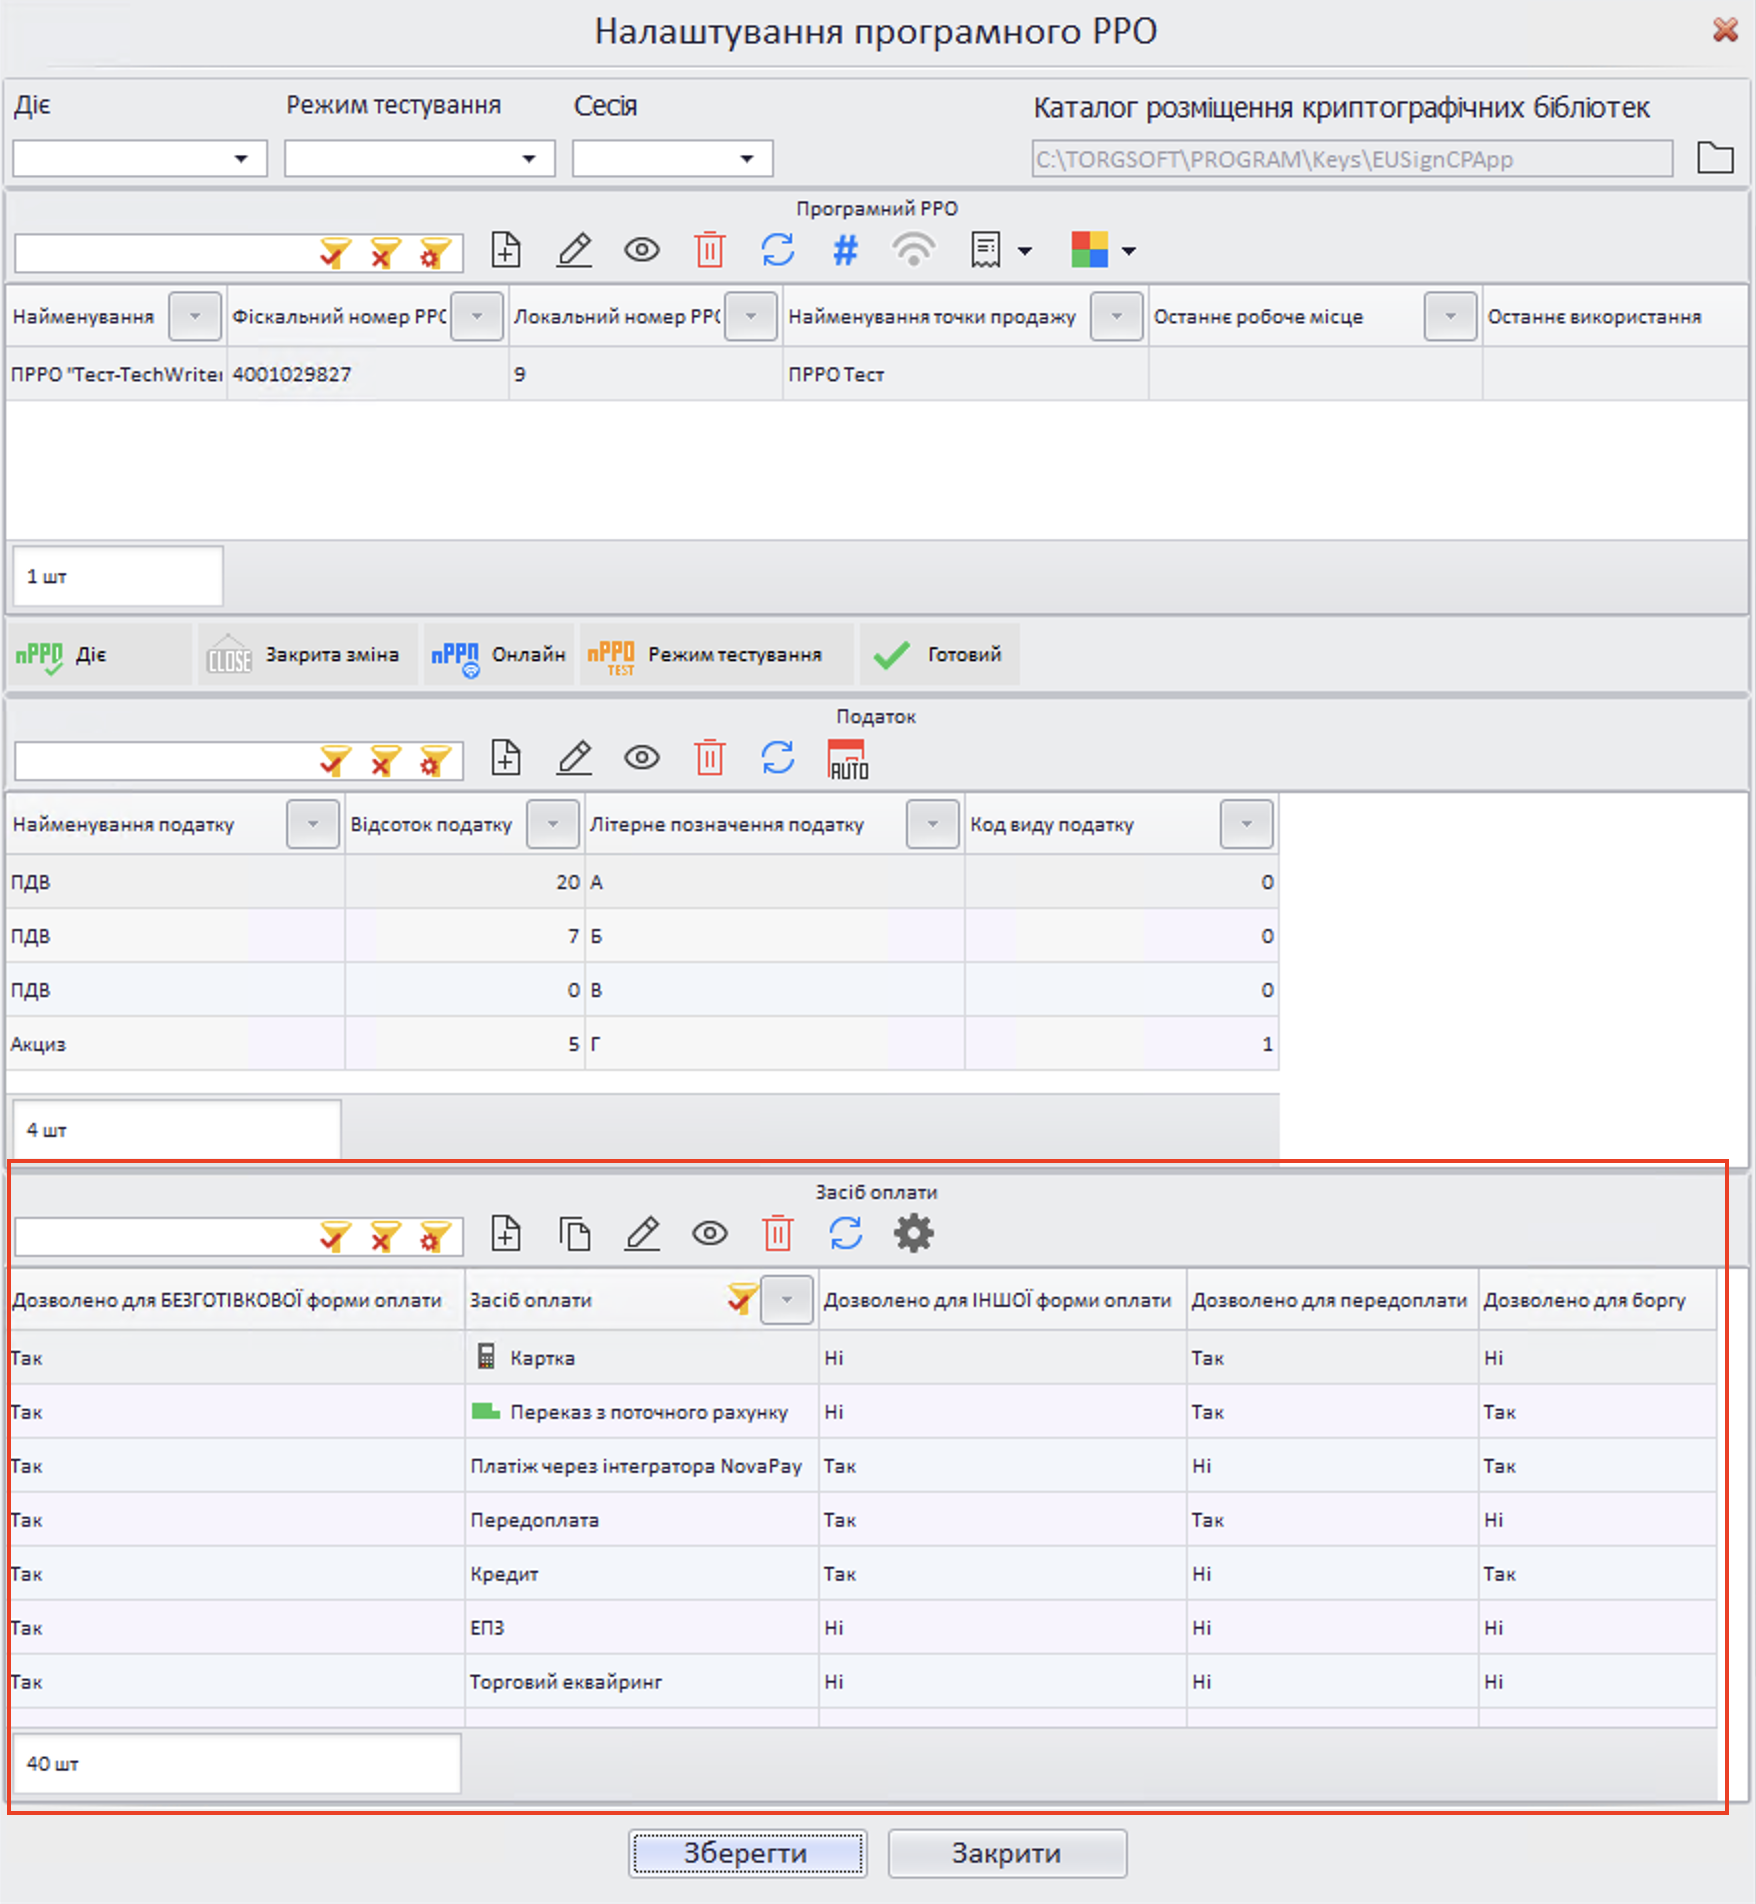Toggle the Онлайн status filter
The width and height of the screenshot is (1756, 1904).
[x=498, y=655]
